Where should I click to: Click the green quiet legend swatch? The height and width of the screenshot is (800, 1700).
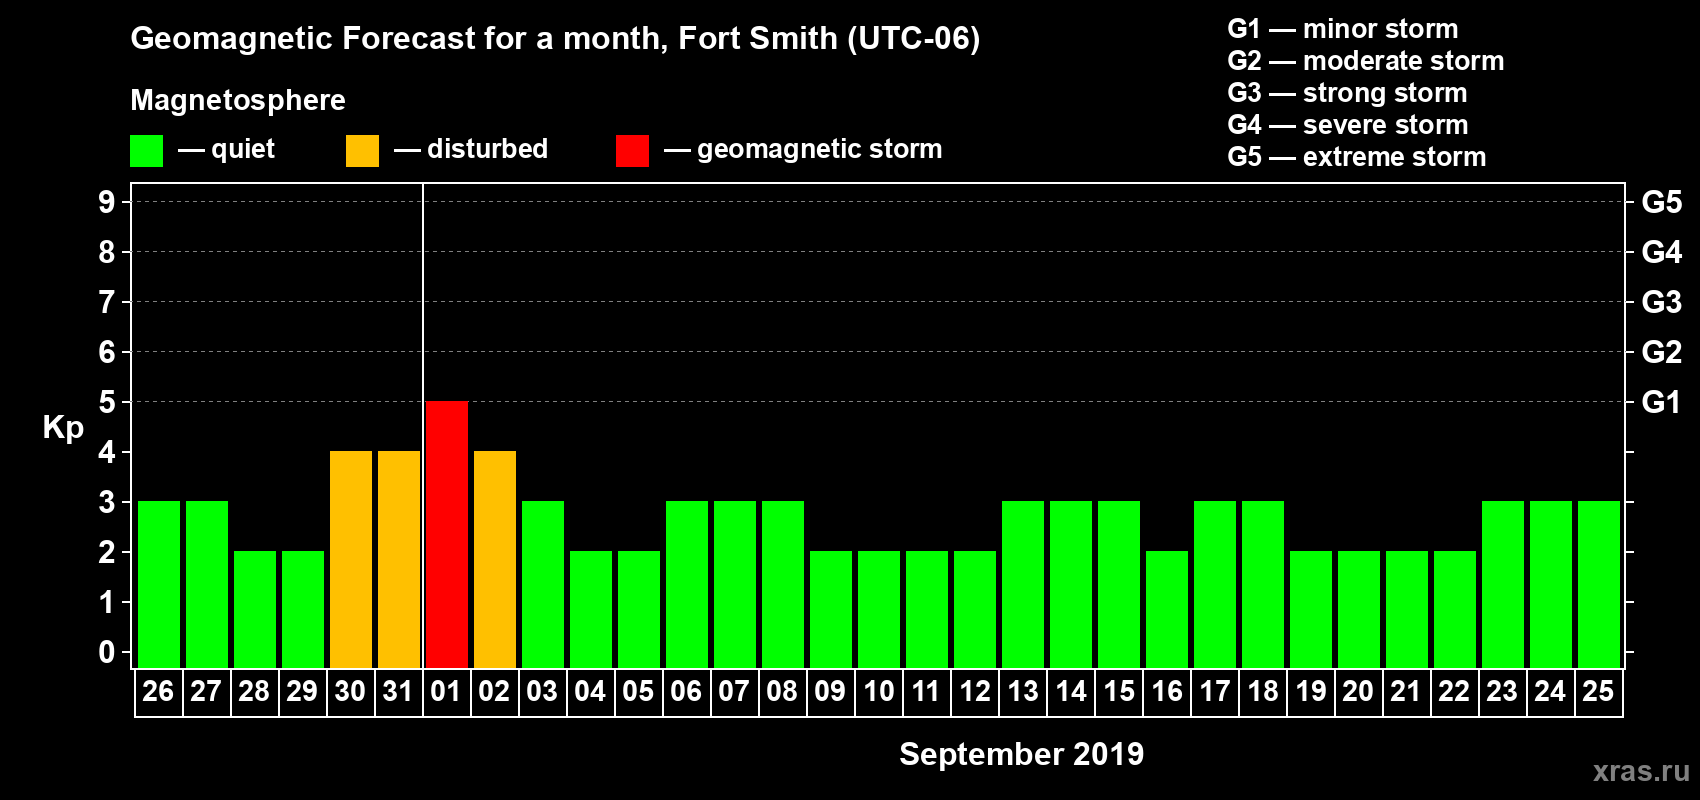146,151
